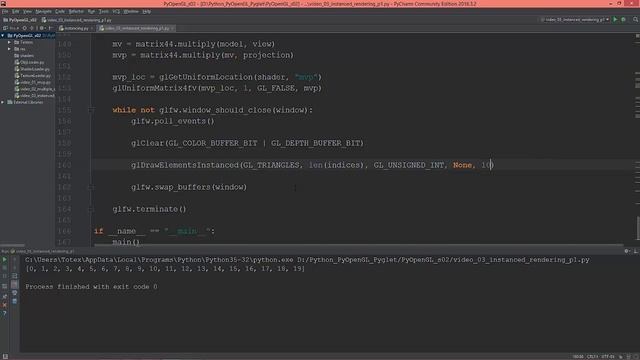Open ObjLoader.py in project tree
Screen dimensions: 640x360
coord(29,62)
